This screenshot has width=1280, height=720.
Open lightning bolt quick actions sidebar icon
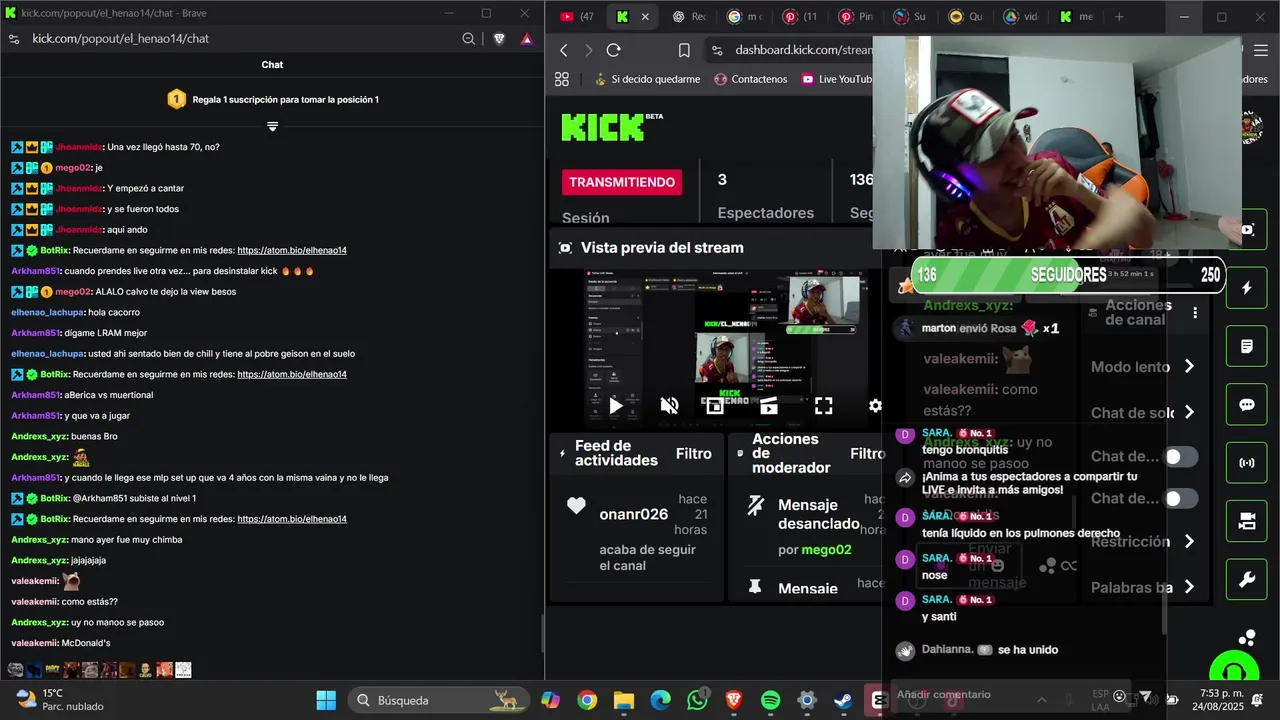click(1247, 288)
